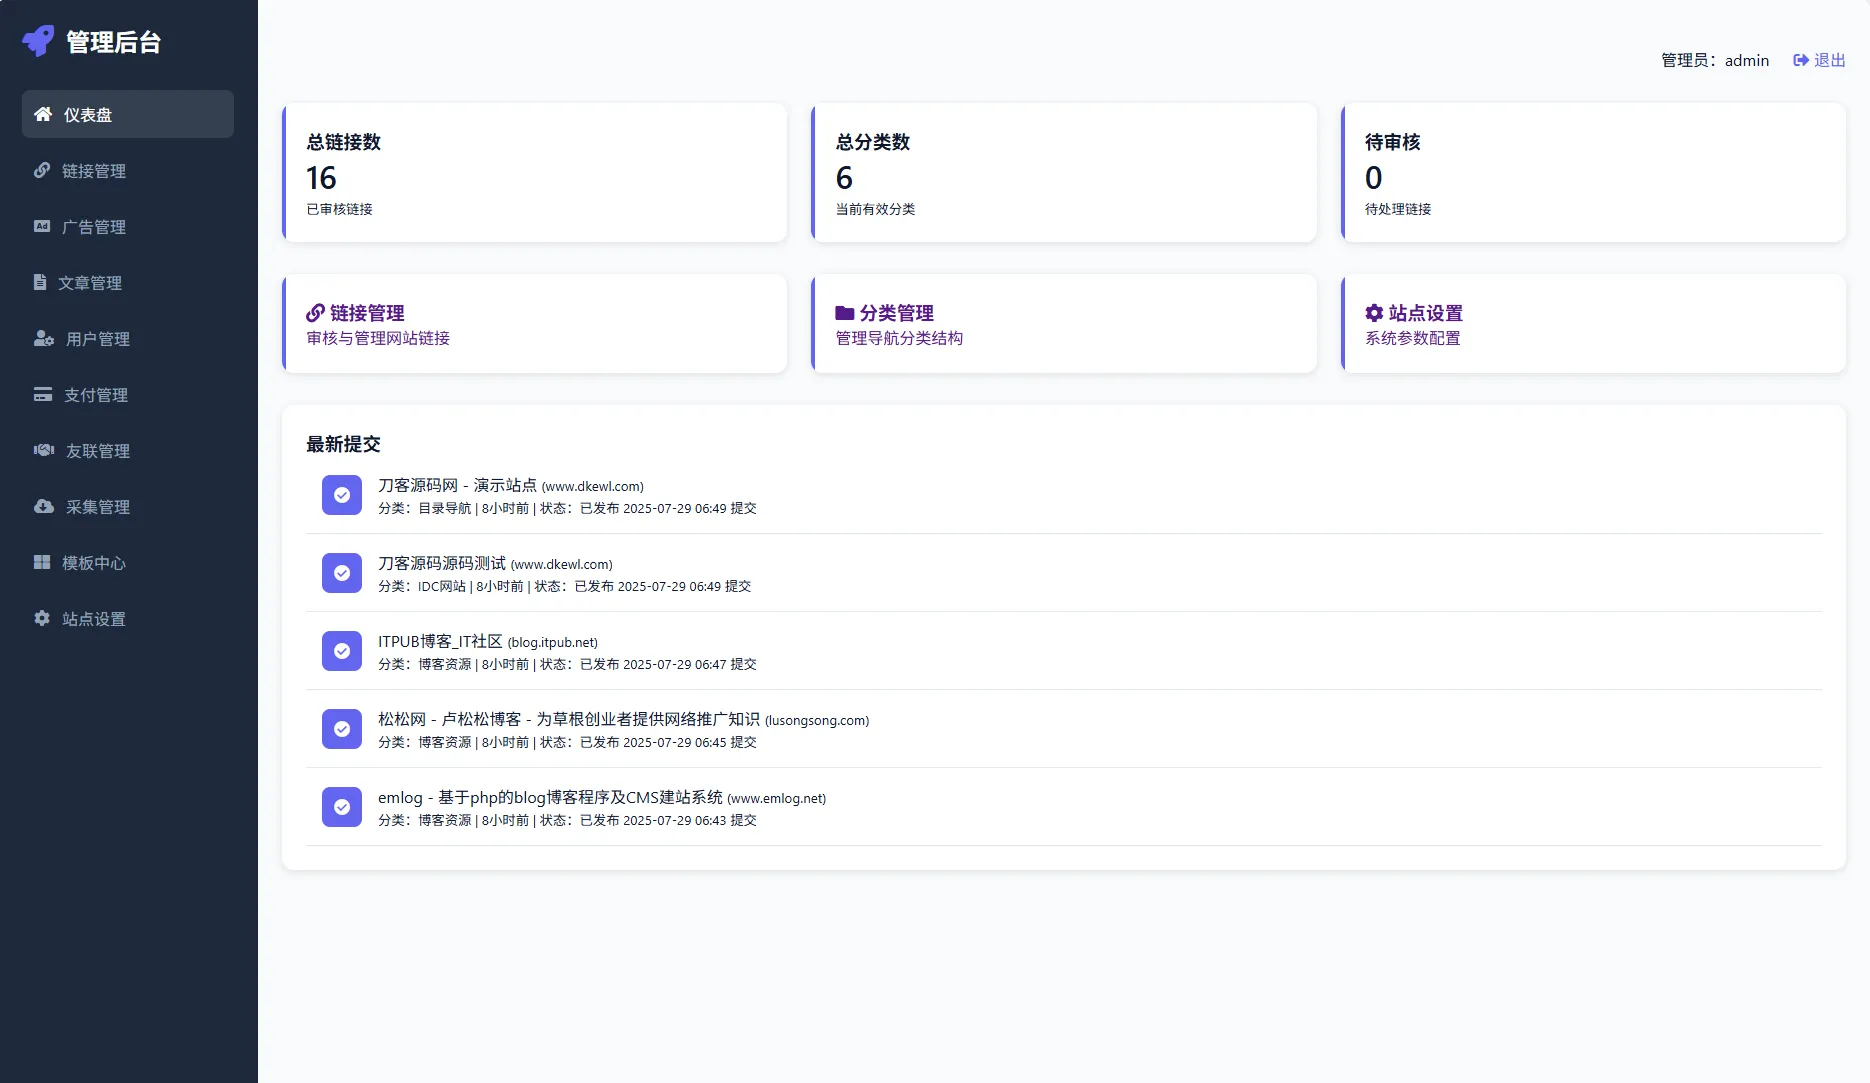
Task: Click the credit card icon beside 支付管理
Action: pyautogui.click(x=43, y=394)
